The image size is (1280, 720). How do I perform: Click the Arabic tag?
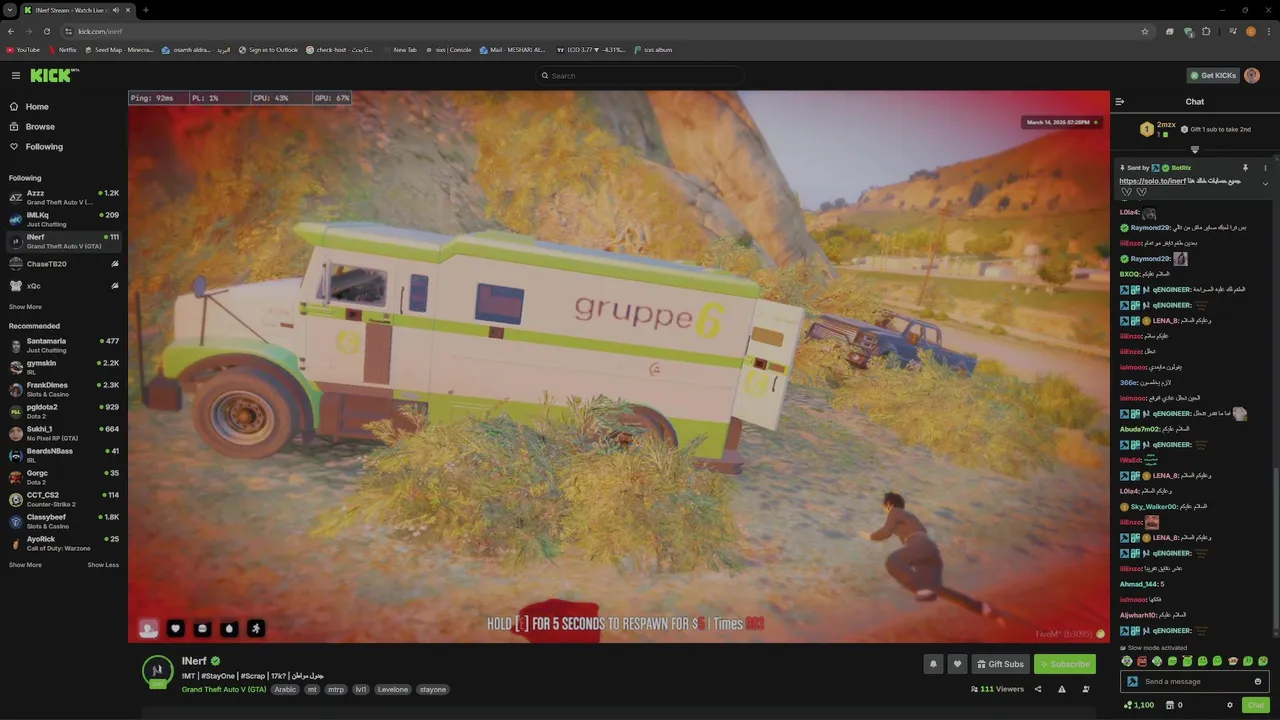pos(285,689)
